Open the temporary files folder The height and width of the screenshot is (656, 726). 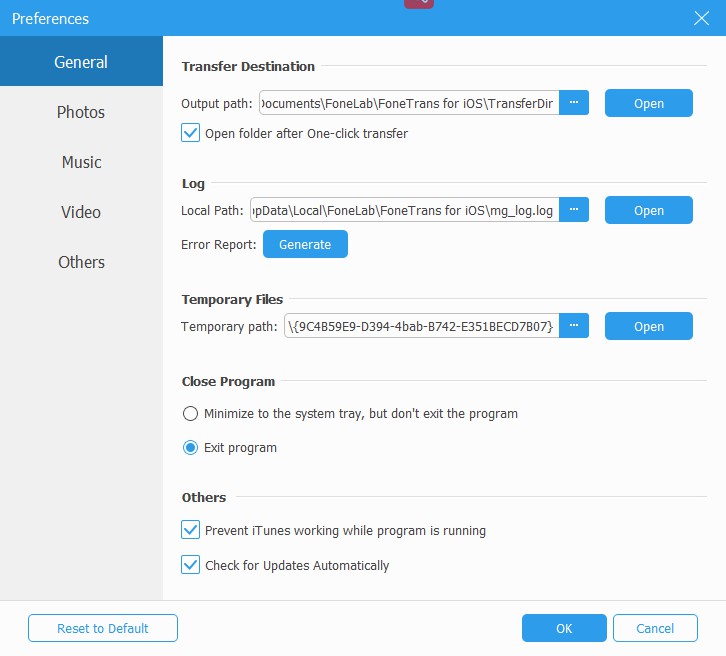coord(649,326)
